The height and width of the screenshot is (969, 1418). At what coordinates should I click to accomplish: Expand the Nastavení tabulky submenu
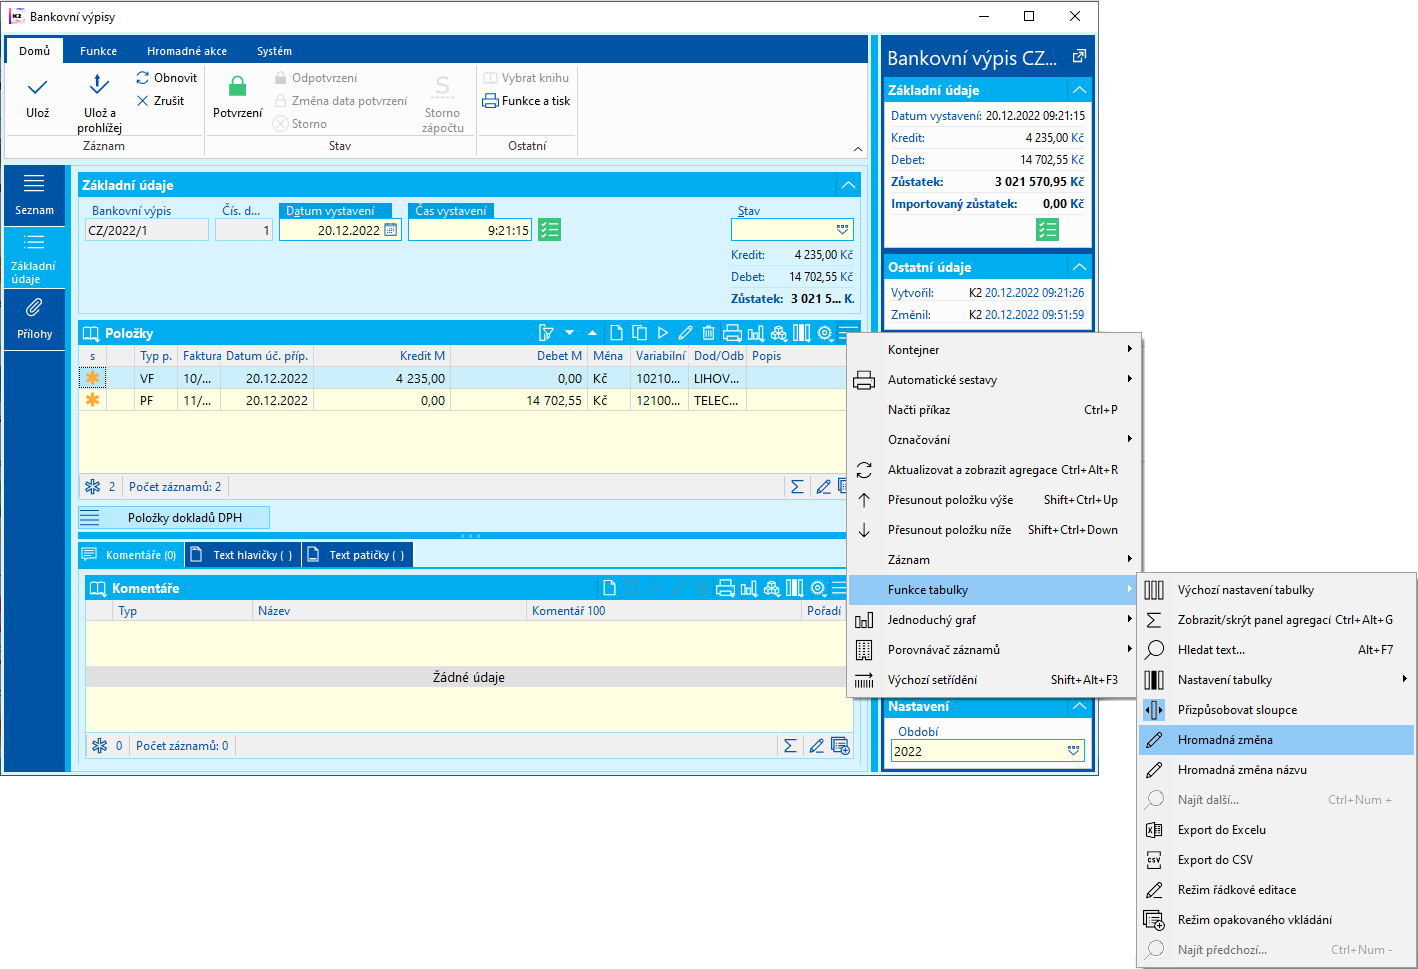(1276, 680)
